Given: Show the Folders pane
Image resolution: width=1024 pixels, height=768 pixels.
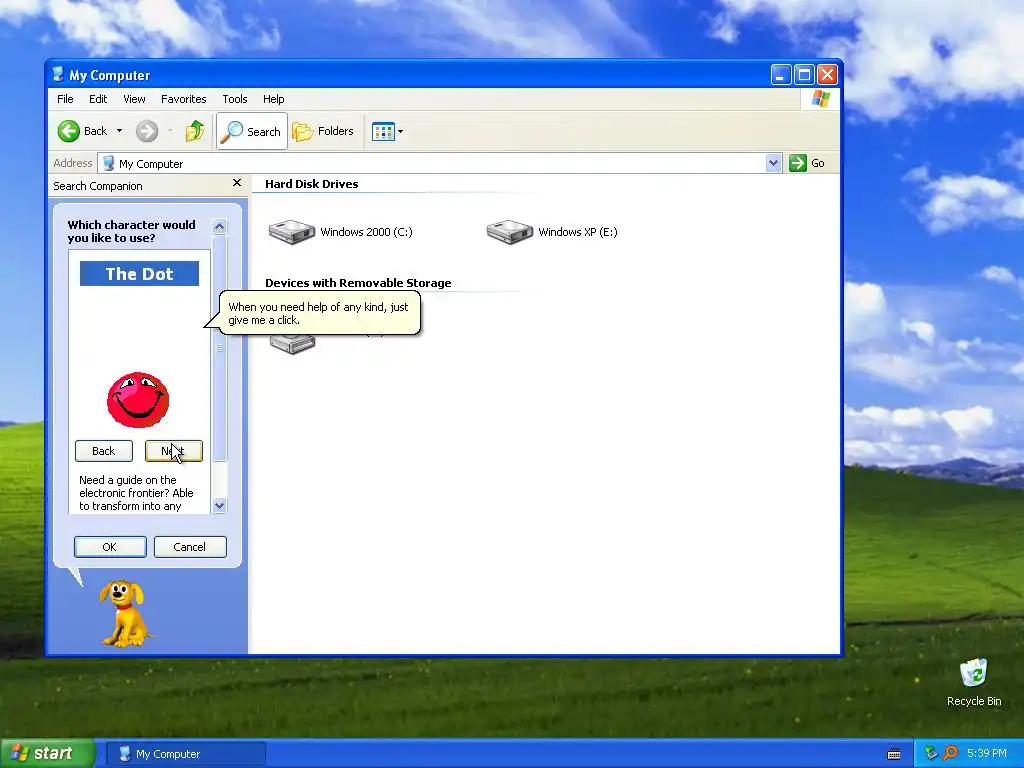Looking at the screenshot, I should 323,131.
